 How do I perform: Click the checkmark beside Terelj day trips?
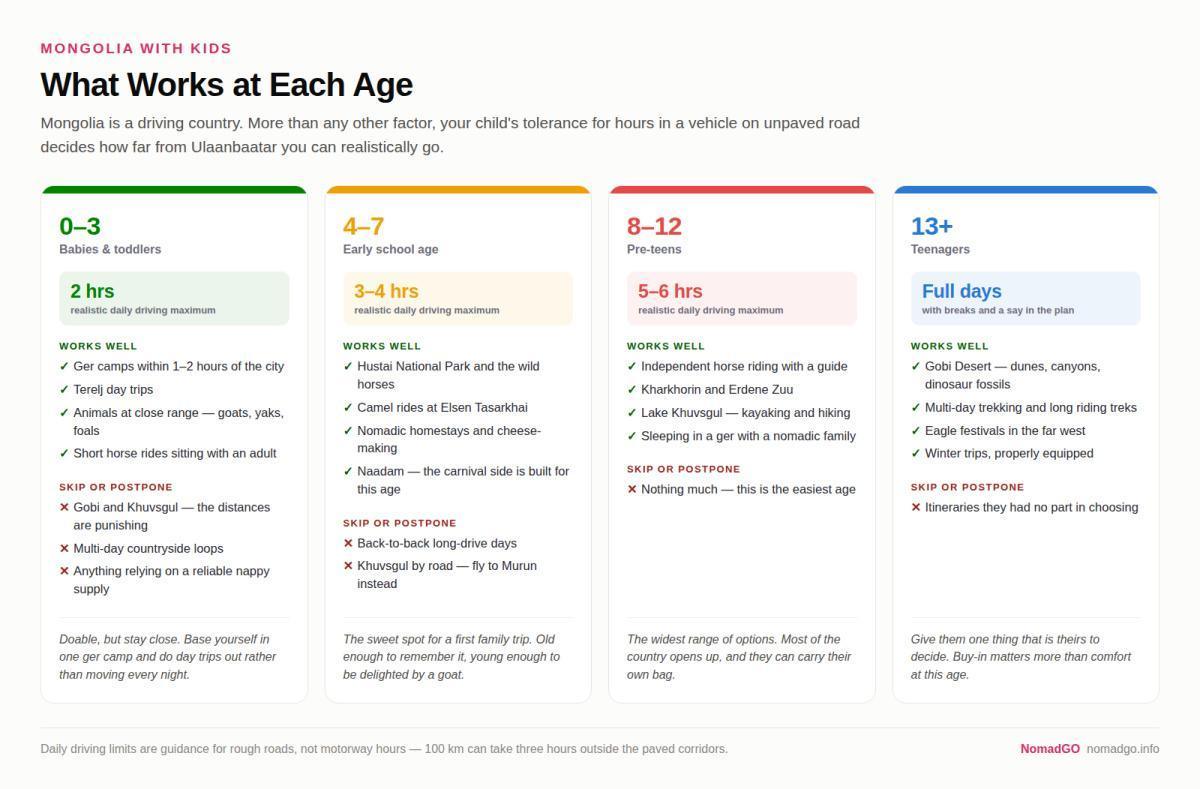[x=64, y=390]
